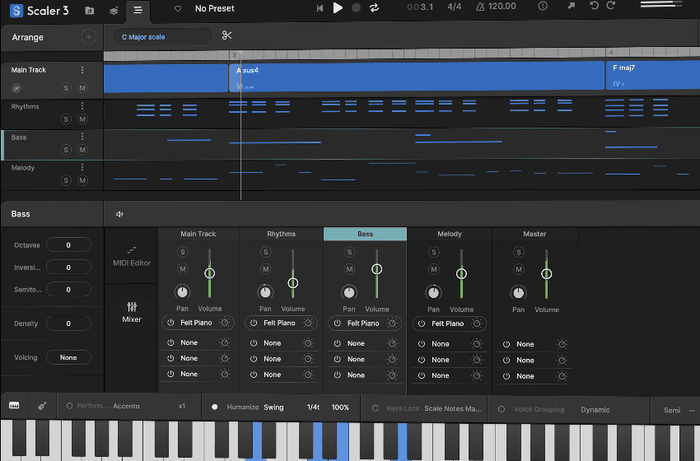Open the MIDI Editor panel
Image resolution: width=700 pixels, height=461 pixels.
132,256
